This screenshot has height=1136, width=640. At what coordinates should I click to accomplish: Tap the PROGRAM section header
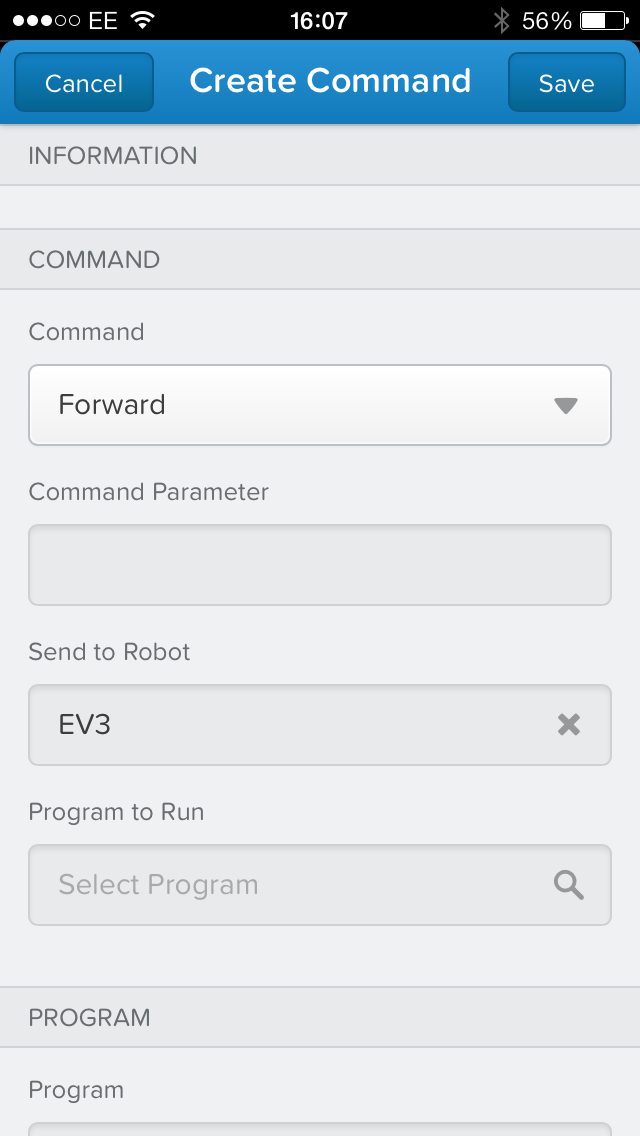(90, 1018)
